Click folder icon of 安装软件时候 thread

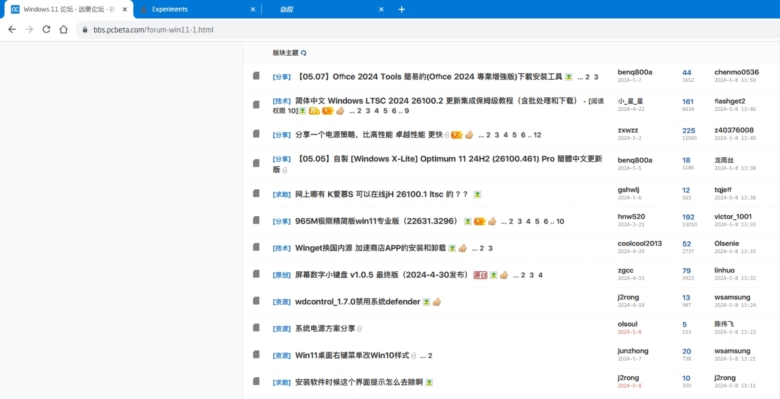coord(256,382)
